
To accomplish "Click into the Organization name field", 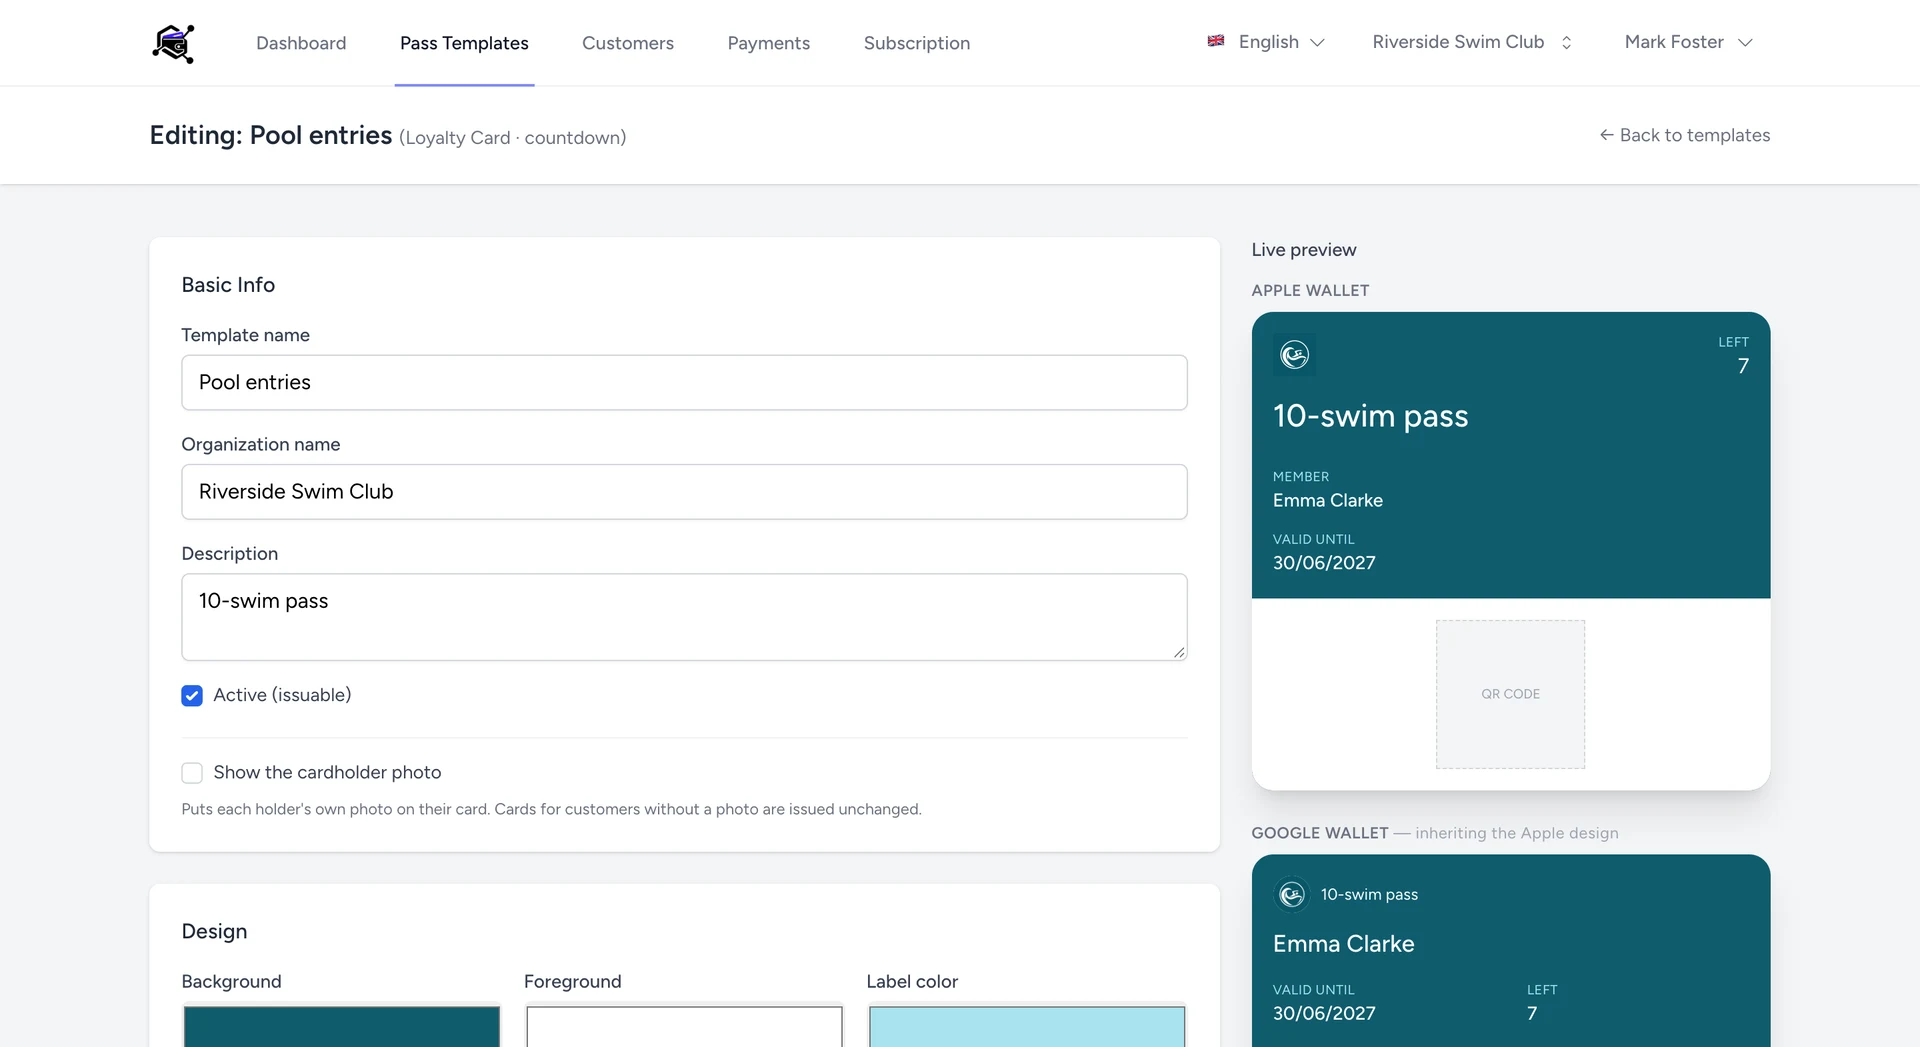I will pyautogui.click(x=684, y=492).
